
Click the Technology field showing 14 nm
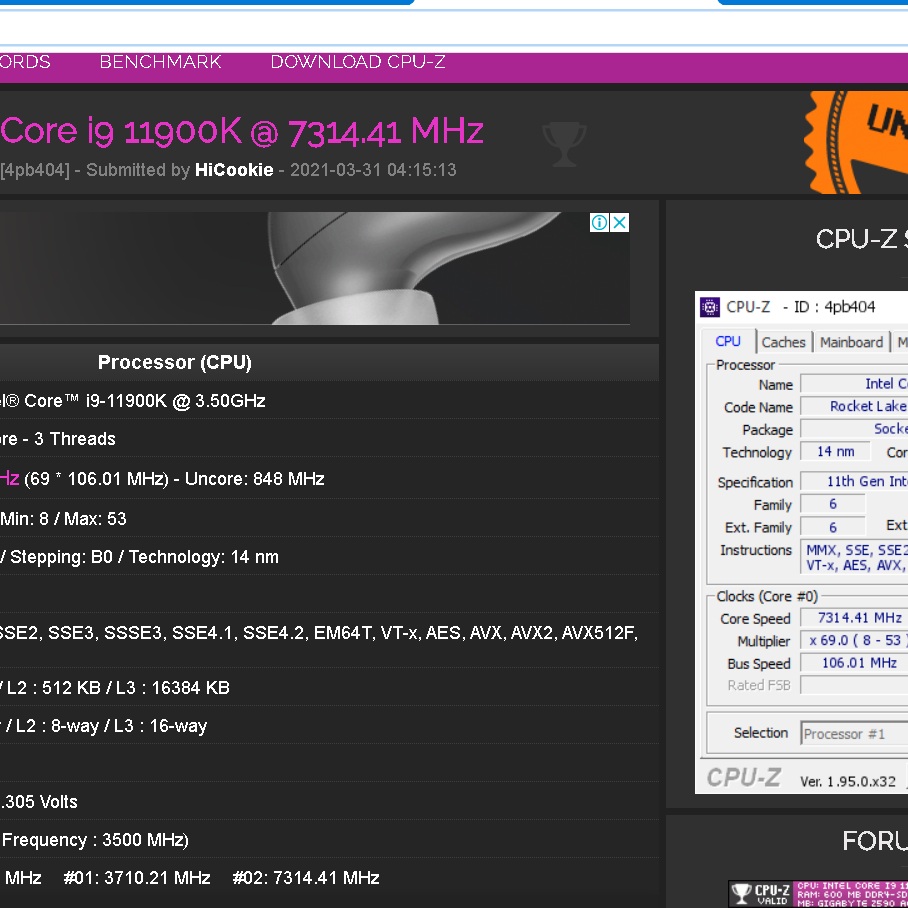[835, 452]
